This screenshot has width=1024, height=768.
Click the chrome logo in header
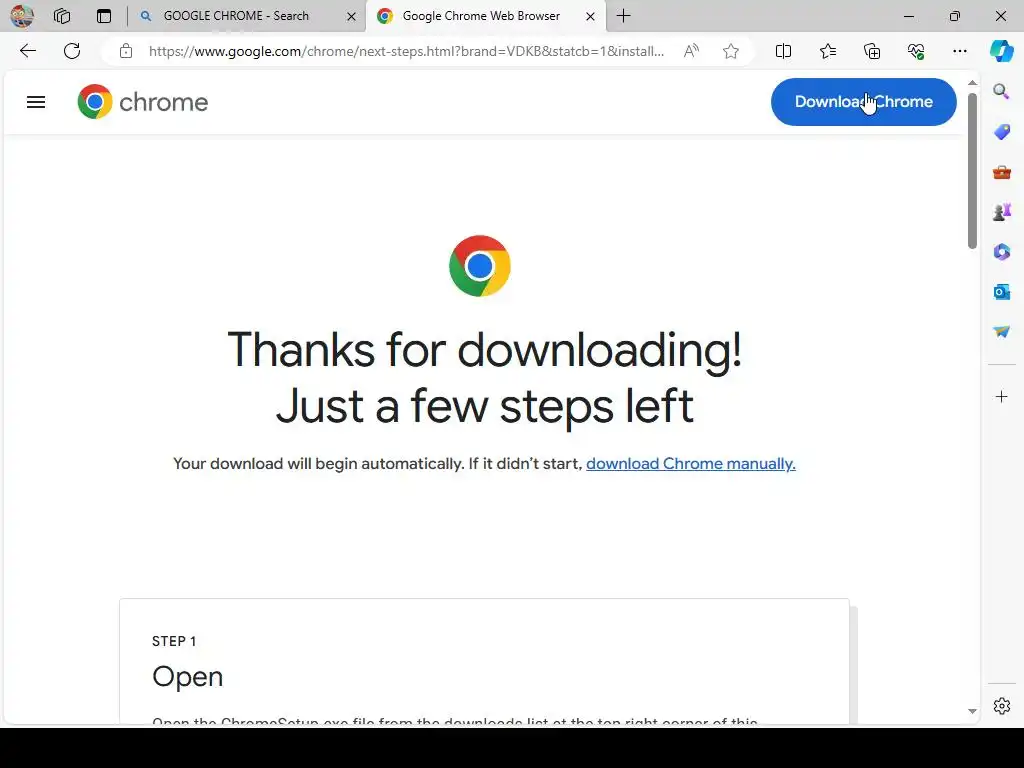pyautogui.click(x=142, y=102)
